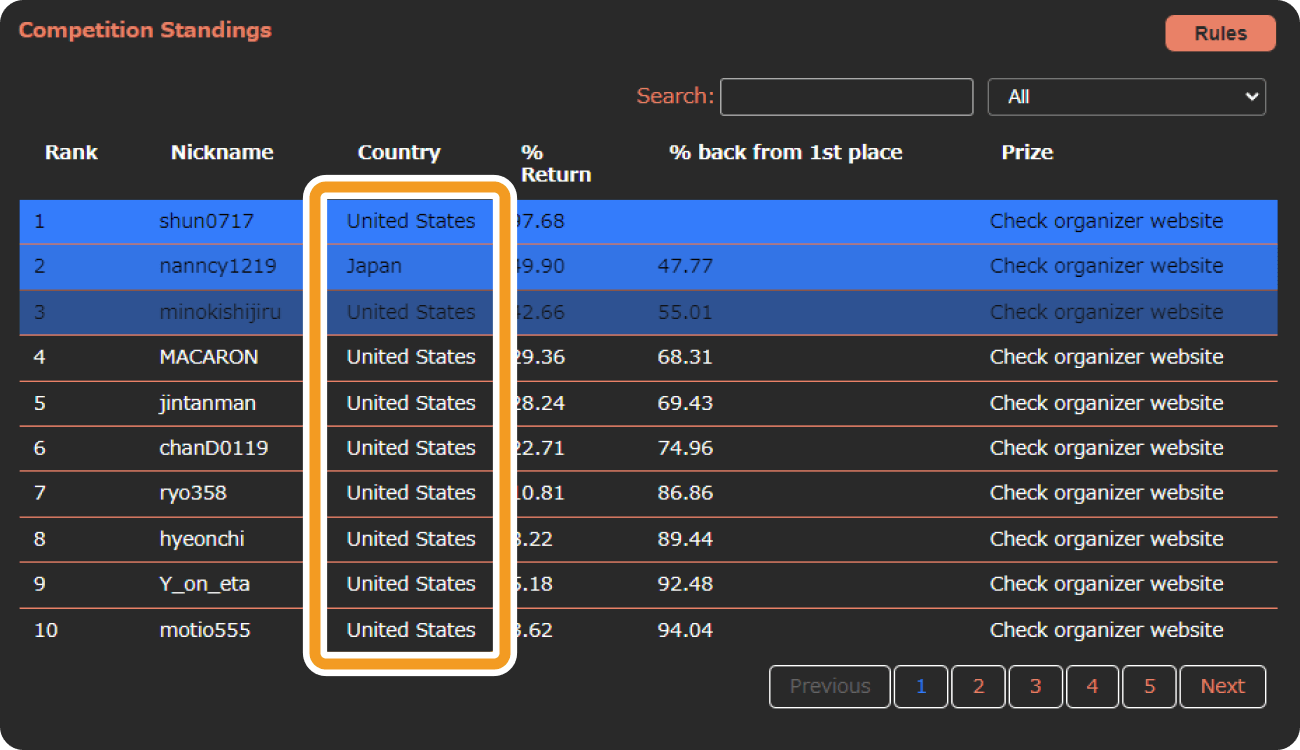Viewport: 1300px width, 750px height.
Task: Click the disabled Previous button
Action: tap(830, 687)
